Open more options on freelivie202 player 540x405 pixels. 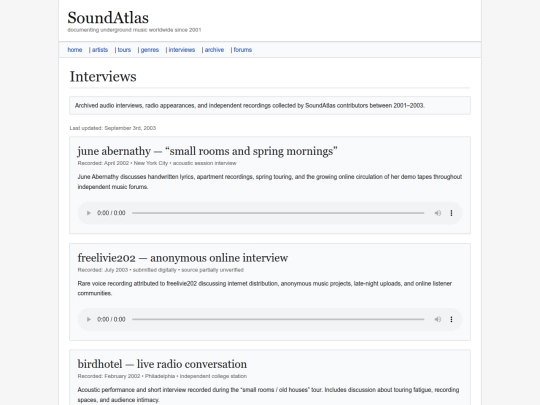[x=451, y=319]
